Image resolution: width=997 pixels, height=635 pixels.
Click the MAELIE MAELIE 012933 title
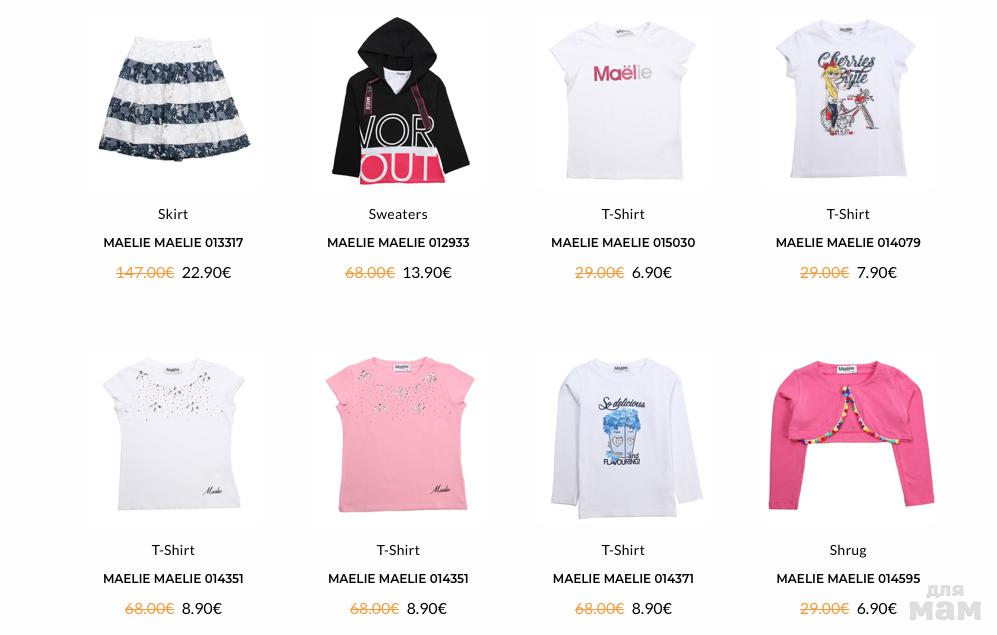398,243
